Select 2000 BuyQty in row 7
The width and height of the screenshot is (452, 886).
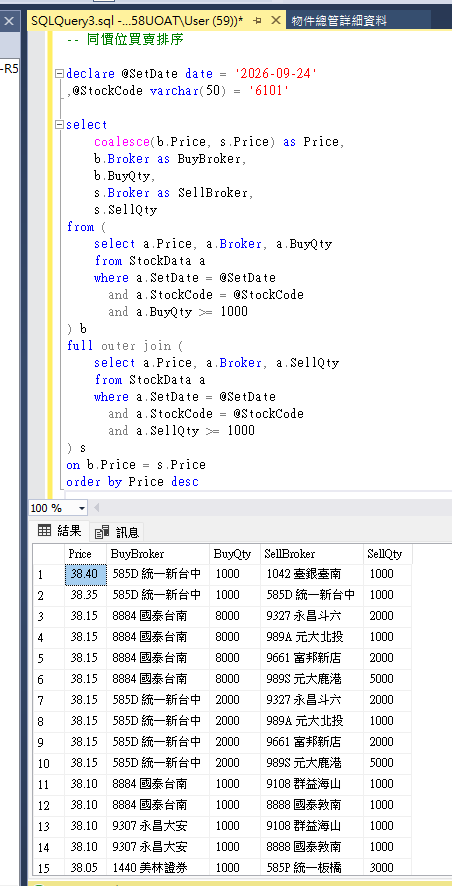234,700
